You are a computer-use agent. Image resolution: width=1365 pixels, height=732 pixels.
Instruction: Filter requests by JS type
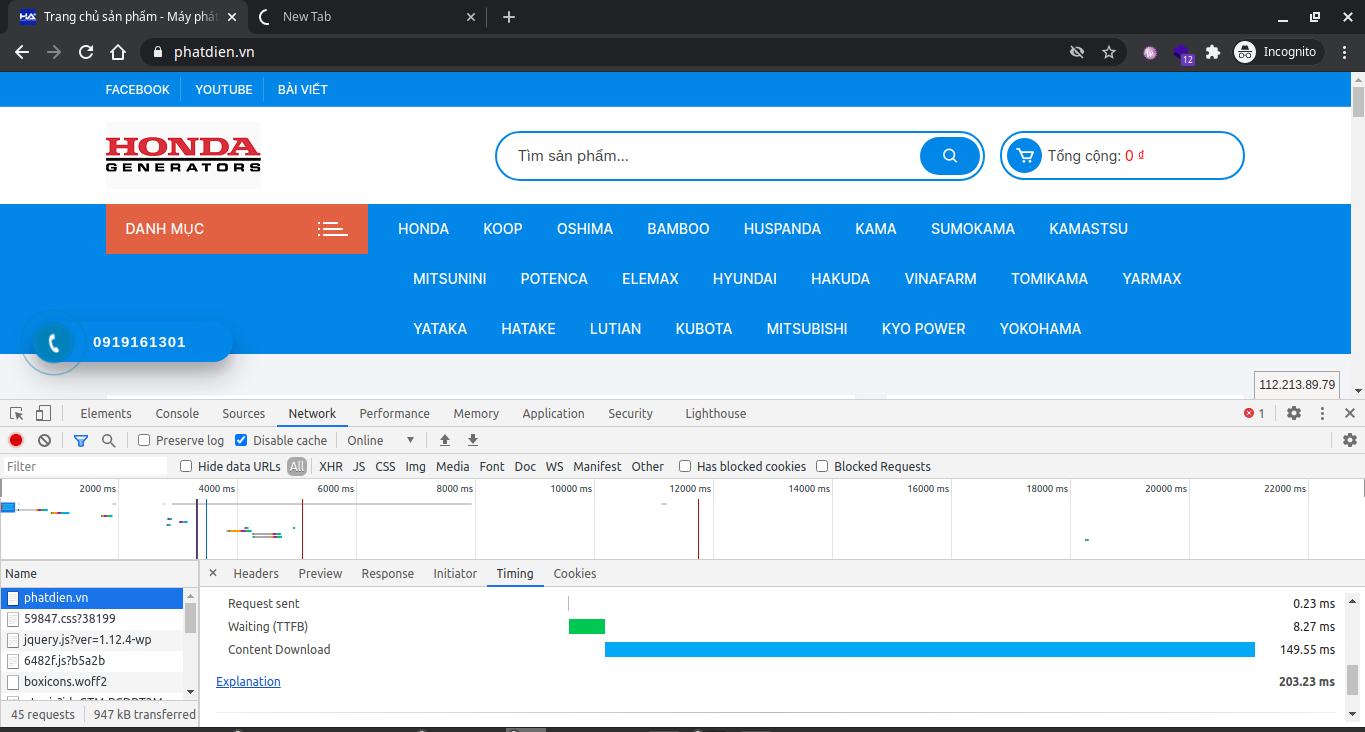359,466
